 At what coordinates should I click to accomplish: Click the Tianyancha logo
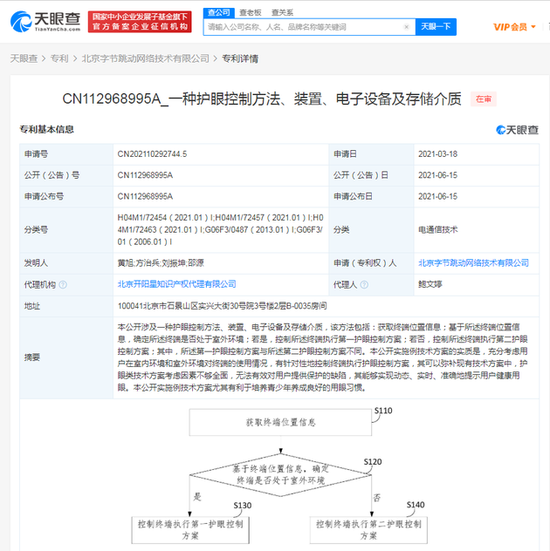click(45, 21)
